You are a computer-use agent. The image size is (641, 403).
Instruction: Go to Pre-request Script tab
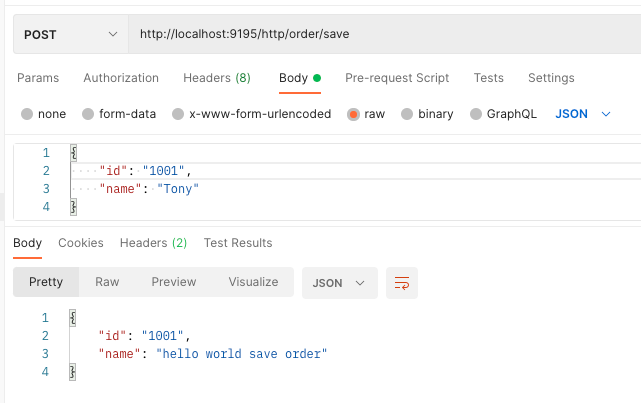point(397,78)
